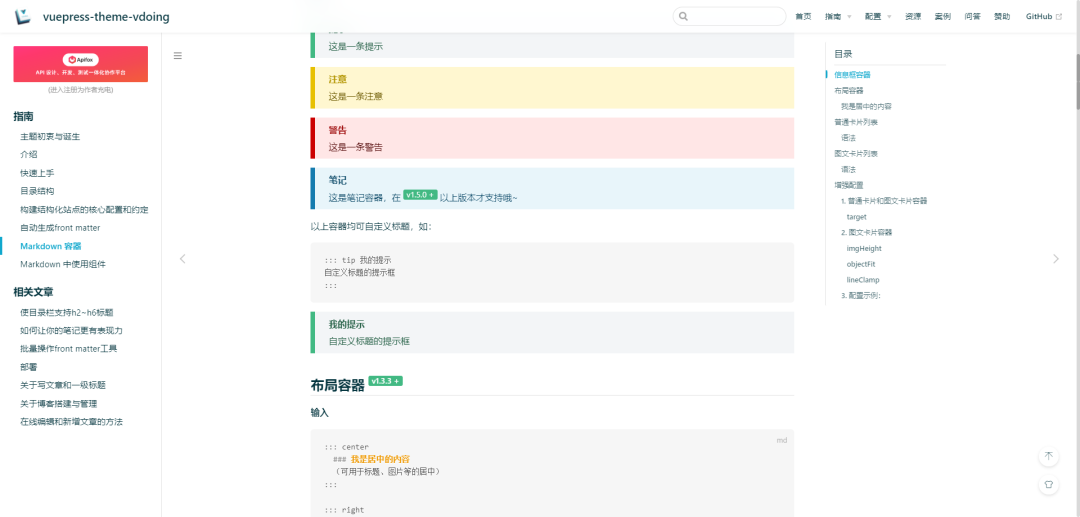Click the v1.3.3 + badge beside 布局容器

click(x=386, y=381)
